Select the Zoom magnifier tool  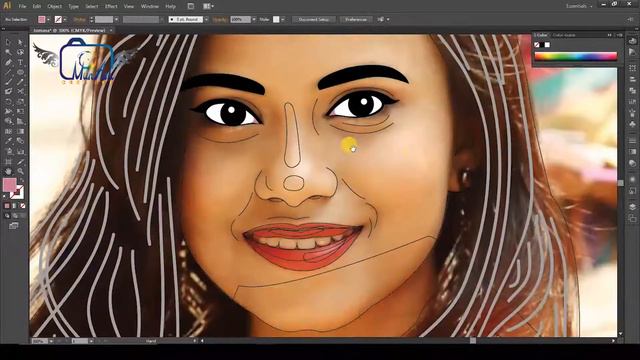[20, 171]
